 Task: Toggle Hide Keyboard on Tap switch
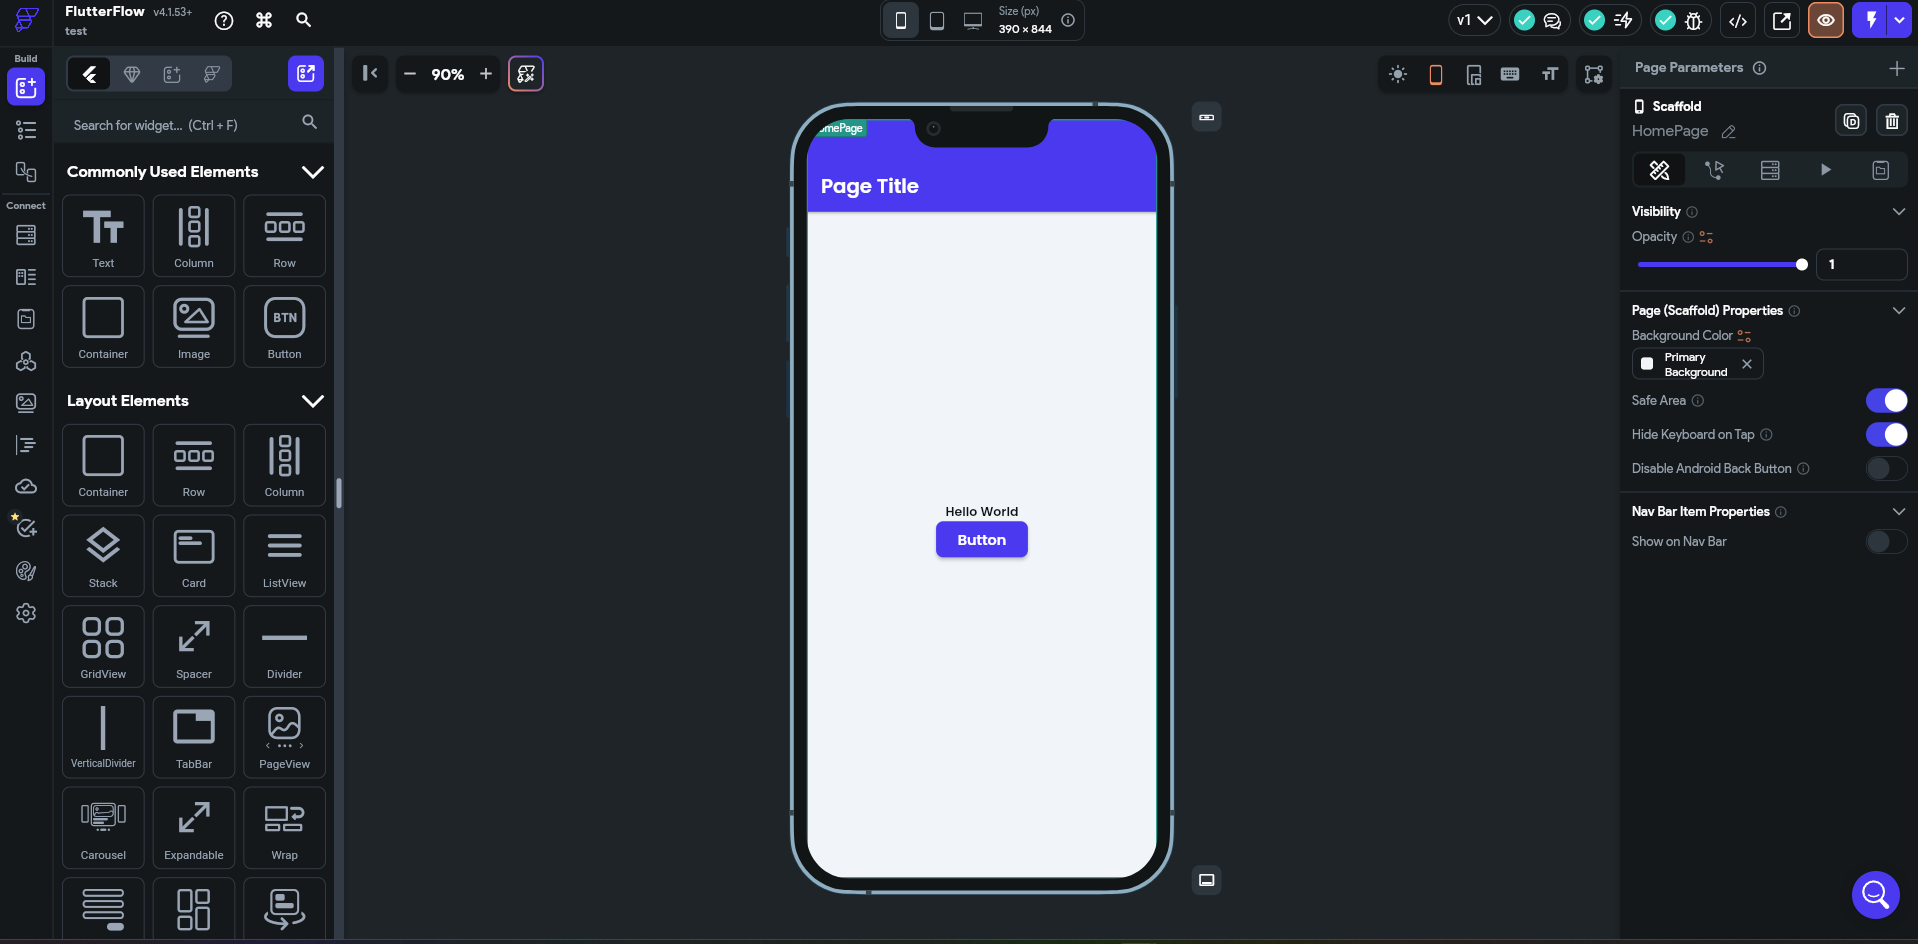[x=1886, y=434]
